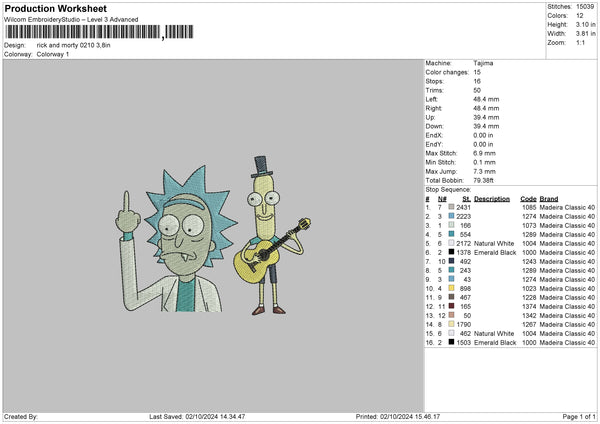Image resolution: width=600 pixels, height=424 pixels.
Task: Click the 'Code' column header
Action: tap(528, 199)
